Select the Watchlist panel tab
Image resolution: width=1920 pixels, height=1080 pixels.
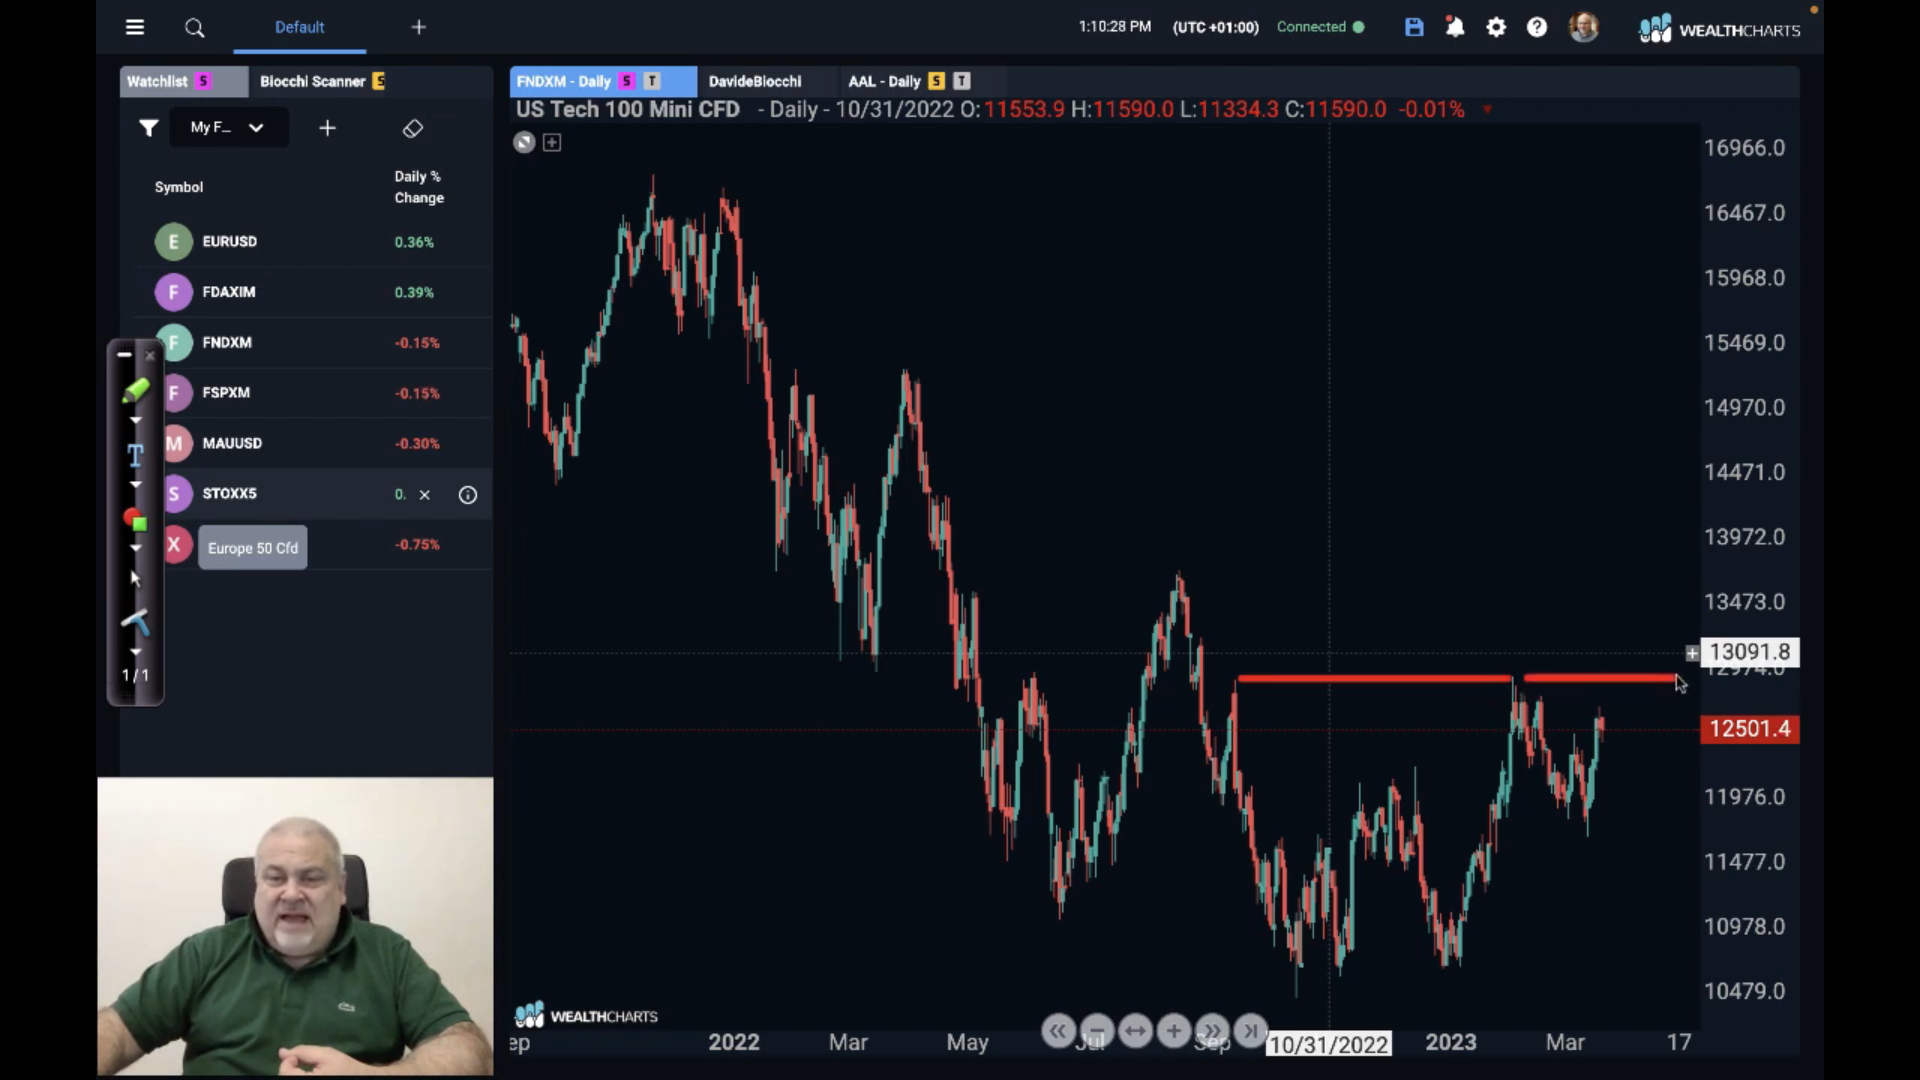pos(183,81)
